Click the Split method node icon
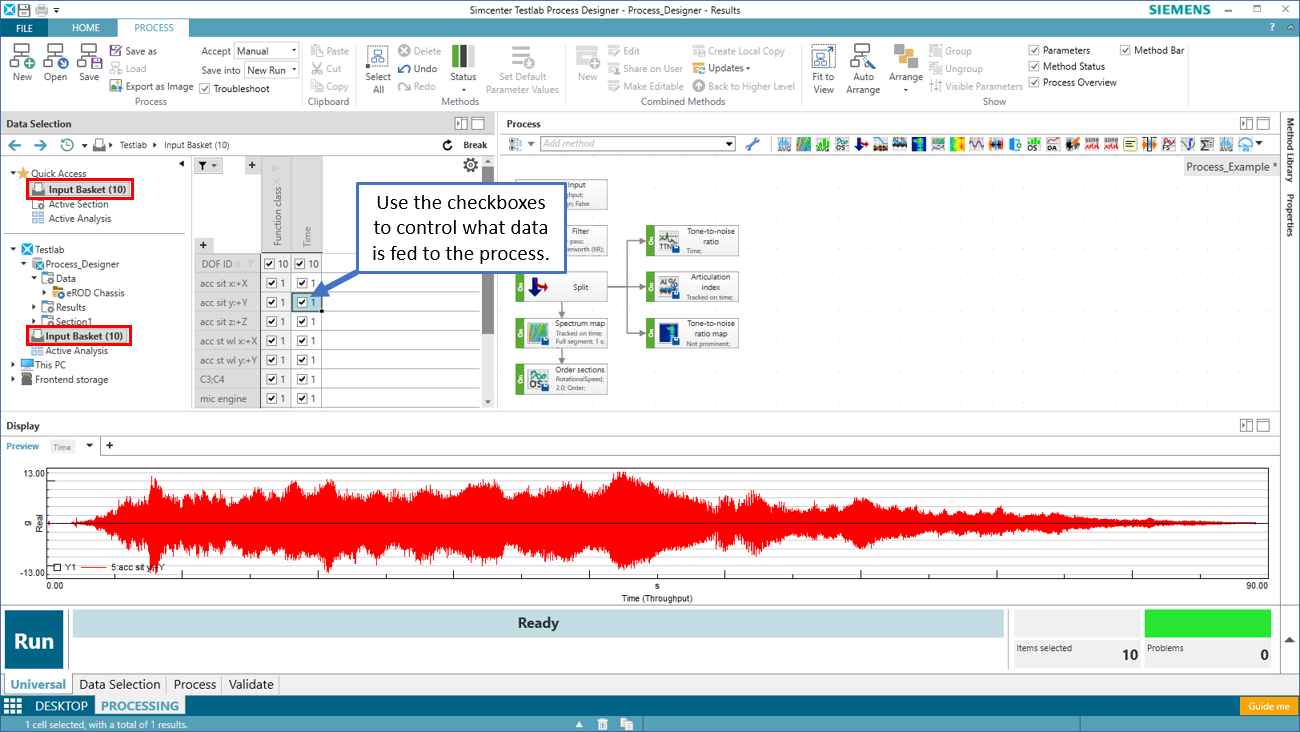The width and height of the screenshot is (1300, 732). pyautogui.click(x=537, y=287)
